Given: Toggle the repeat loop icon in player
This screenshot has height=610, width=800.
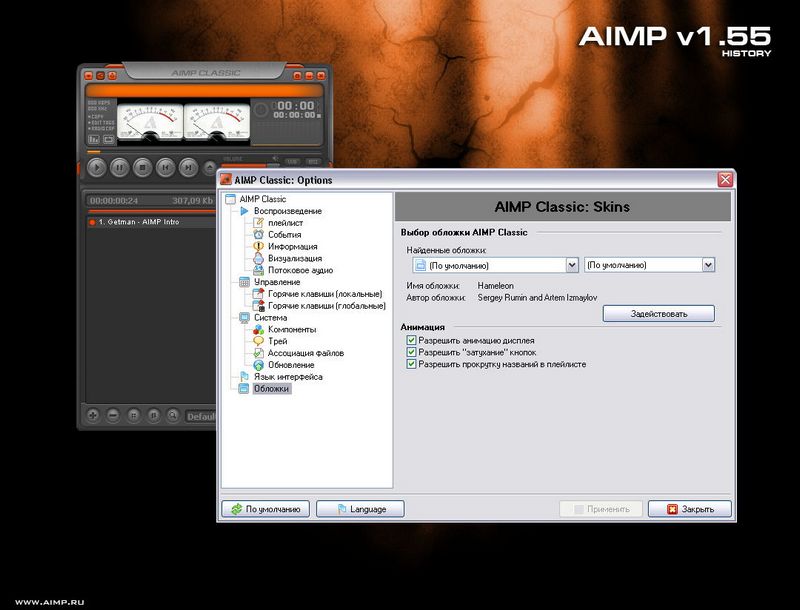Looking at the screenshot, I should tap(109, 139).
